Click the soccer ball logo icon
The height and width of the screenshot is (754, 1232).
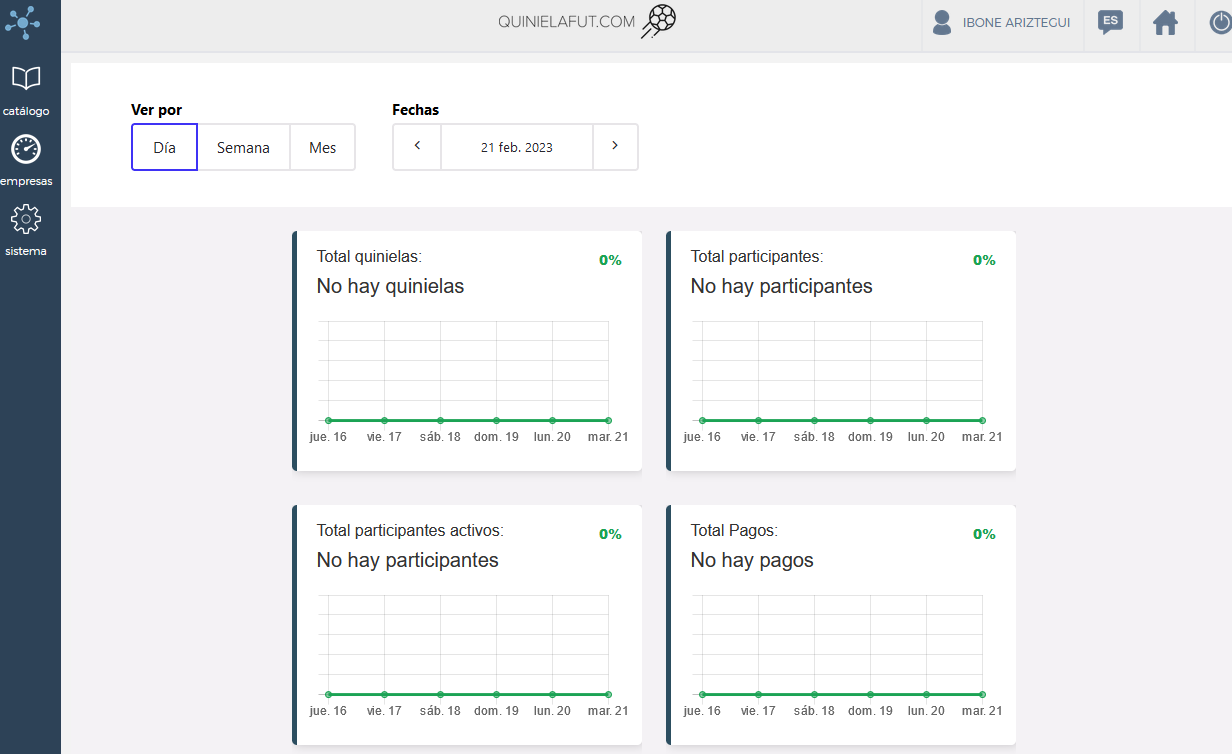tap(659, 21)
